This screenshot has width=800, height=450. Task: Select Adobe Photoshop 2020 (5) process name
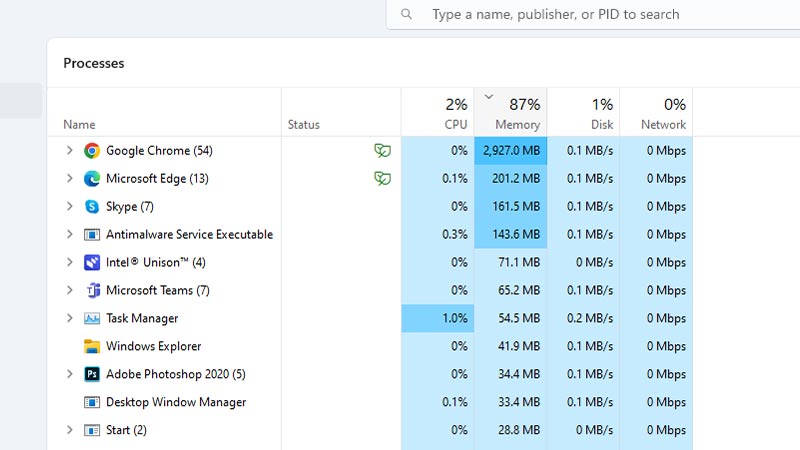point(176,374)
